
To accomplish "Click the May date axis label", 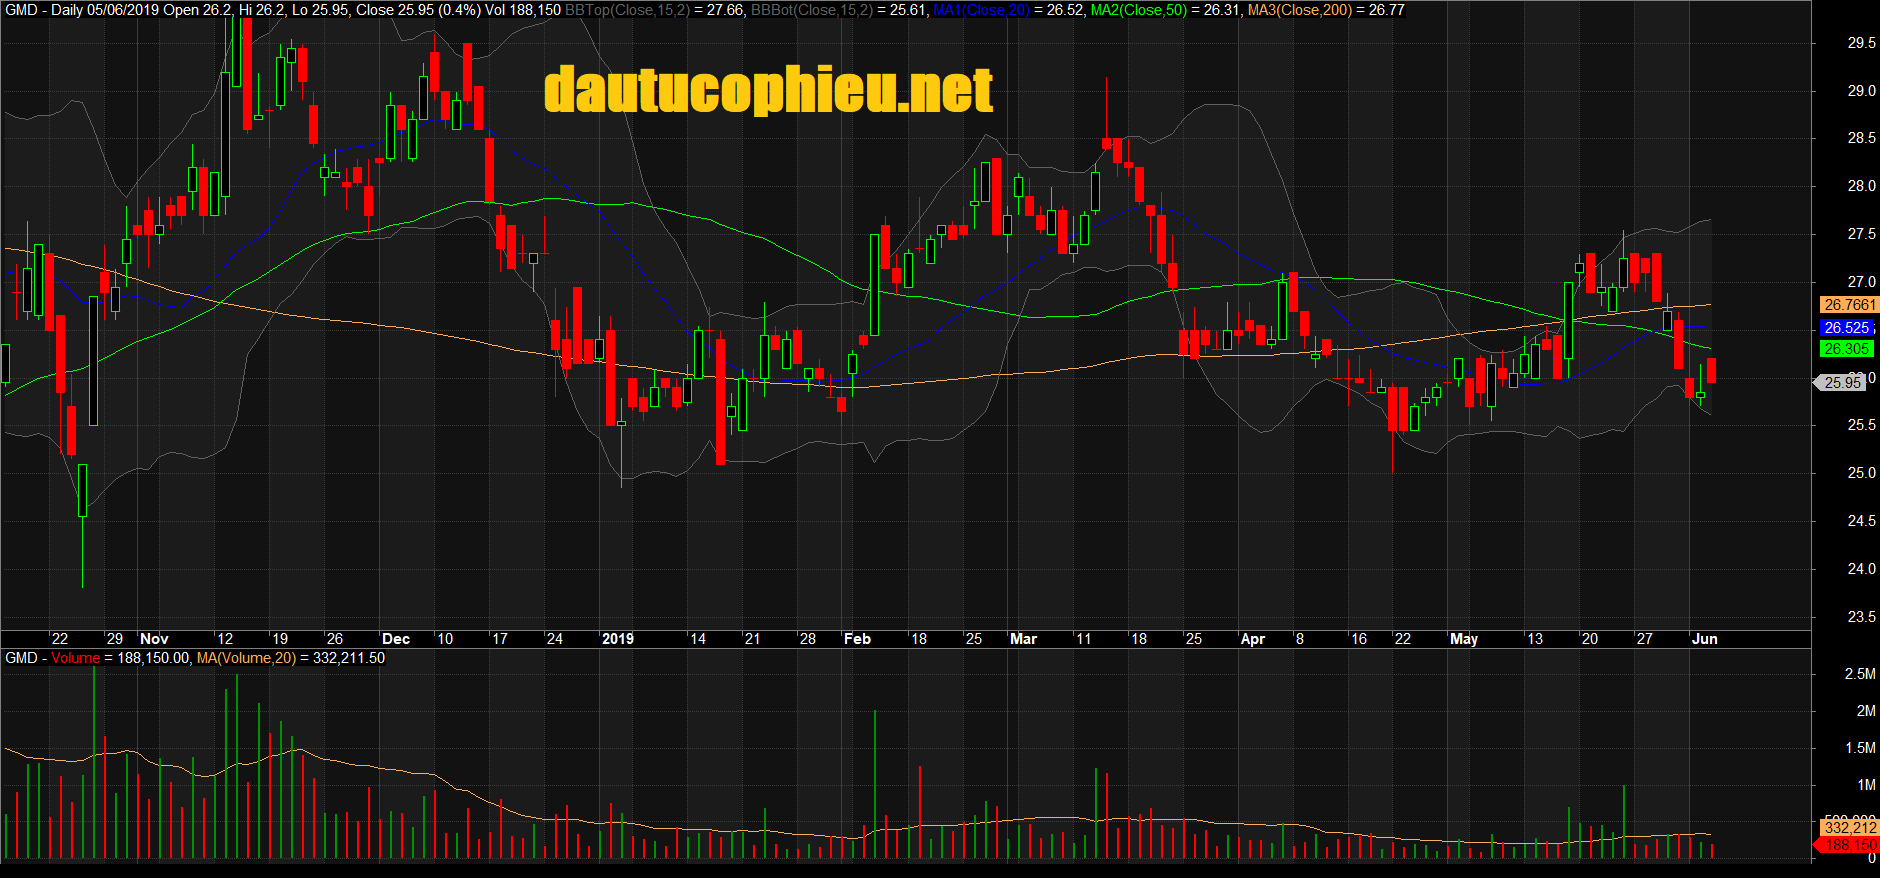I will (x=1464, y=639).
